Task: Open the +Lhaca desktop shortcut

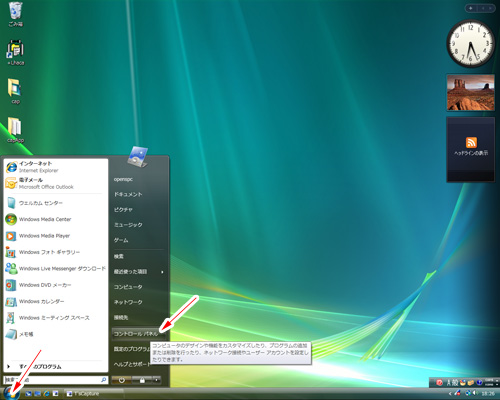Action: [15, 52]
